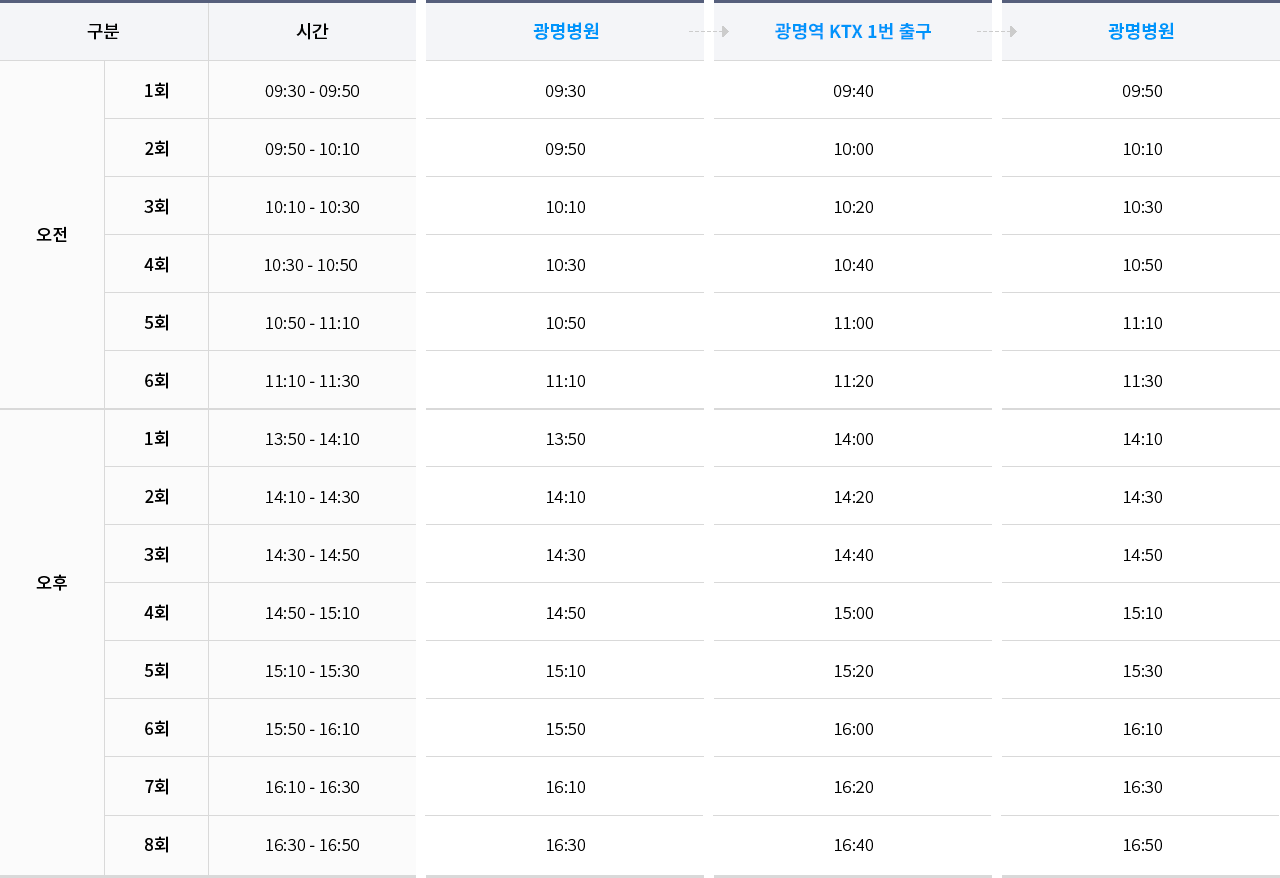Click the 3회 label in the 오전 section
The height and width of the screenshot is (878, 1280).
(156, 207)
